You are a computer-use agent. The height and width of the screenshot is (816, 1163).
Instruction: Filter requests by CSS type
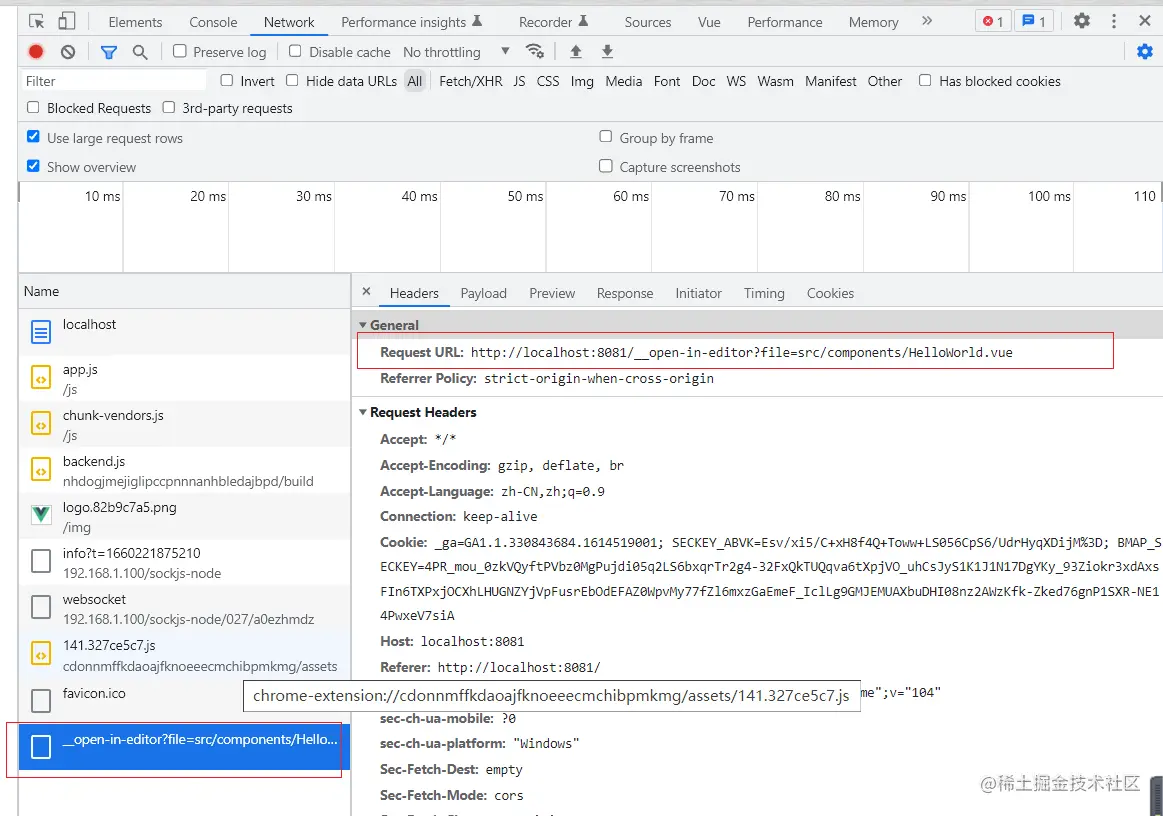(x=547, y=81)
